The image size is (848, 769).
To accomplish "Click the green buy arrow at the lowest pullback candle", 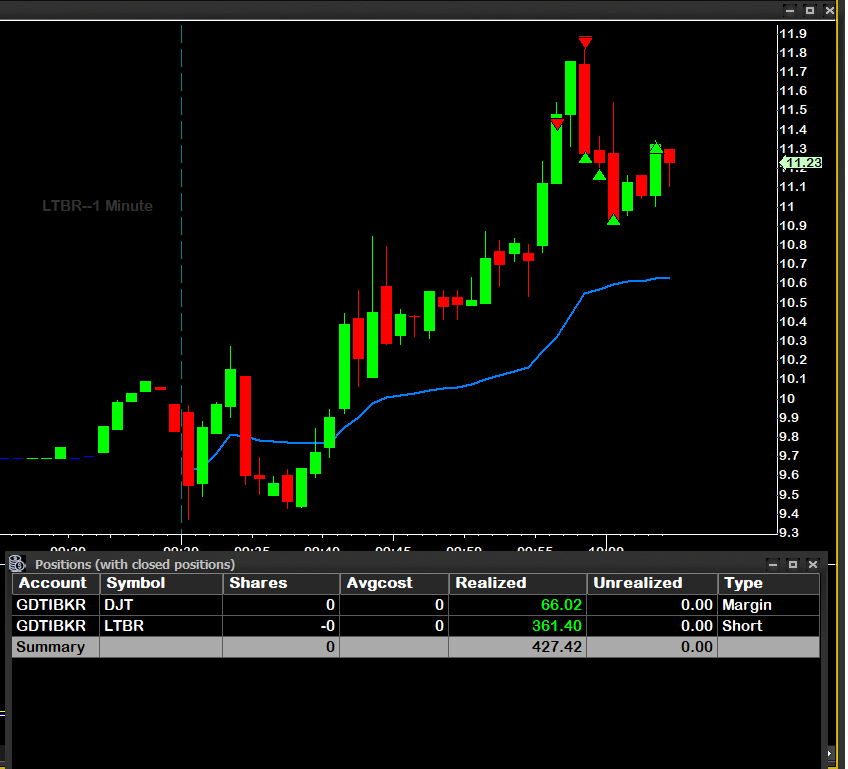I will coord(613,220).
